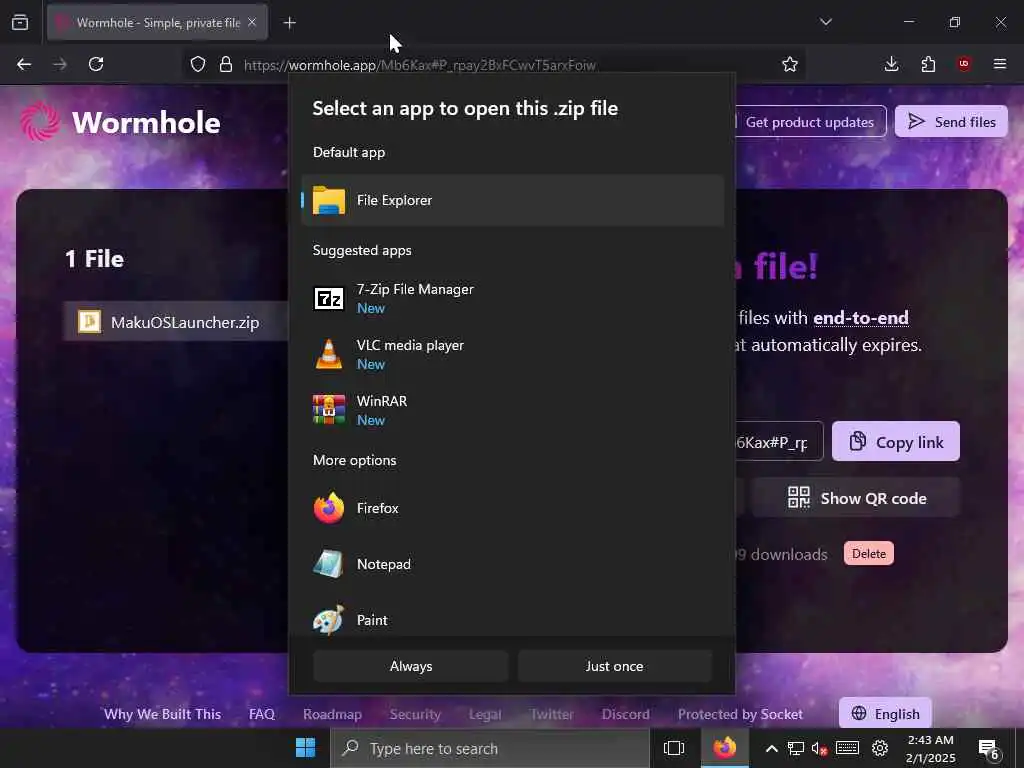Close the Wormhole tab
1024x768 pixels.
[x=252, y=22]
